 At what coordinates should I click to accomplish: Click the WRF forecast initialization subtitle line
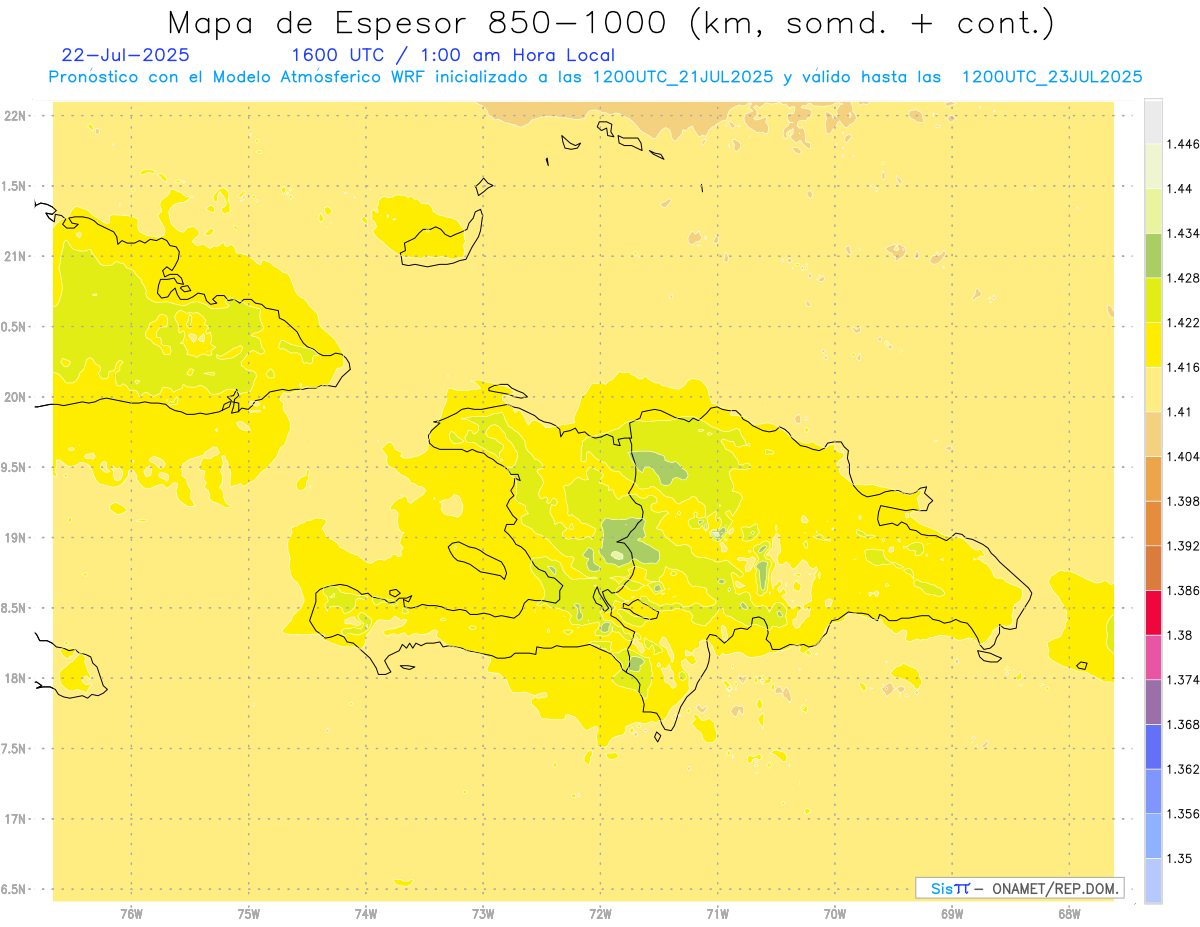(596, 76)
